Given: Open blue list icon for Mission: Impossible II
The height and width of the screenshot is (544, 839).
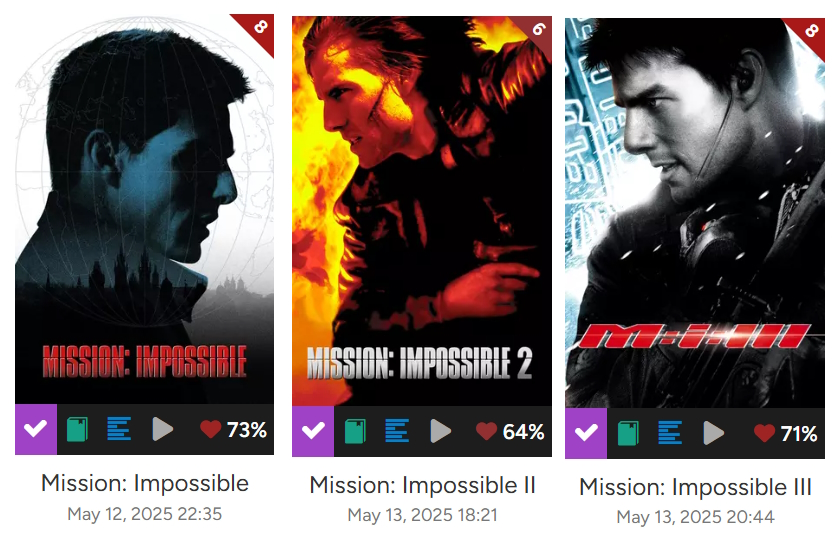Looking at the screenshot, I should [397, 431].
